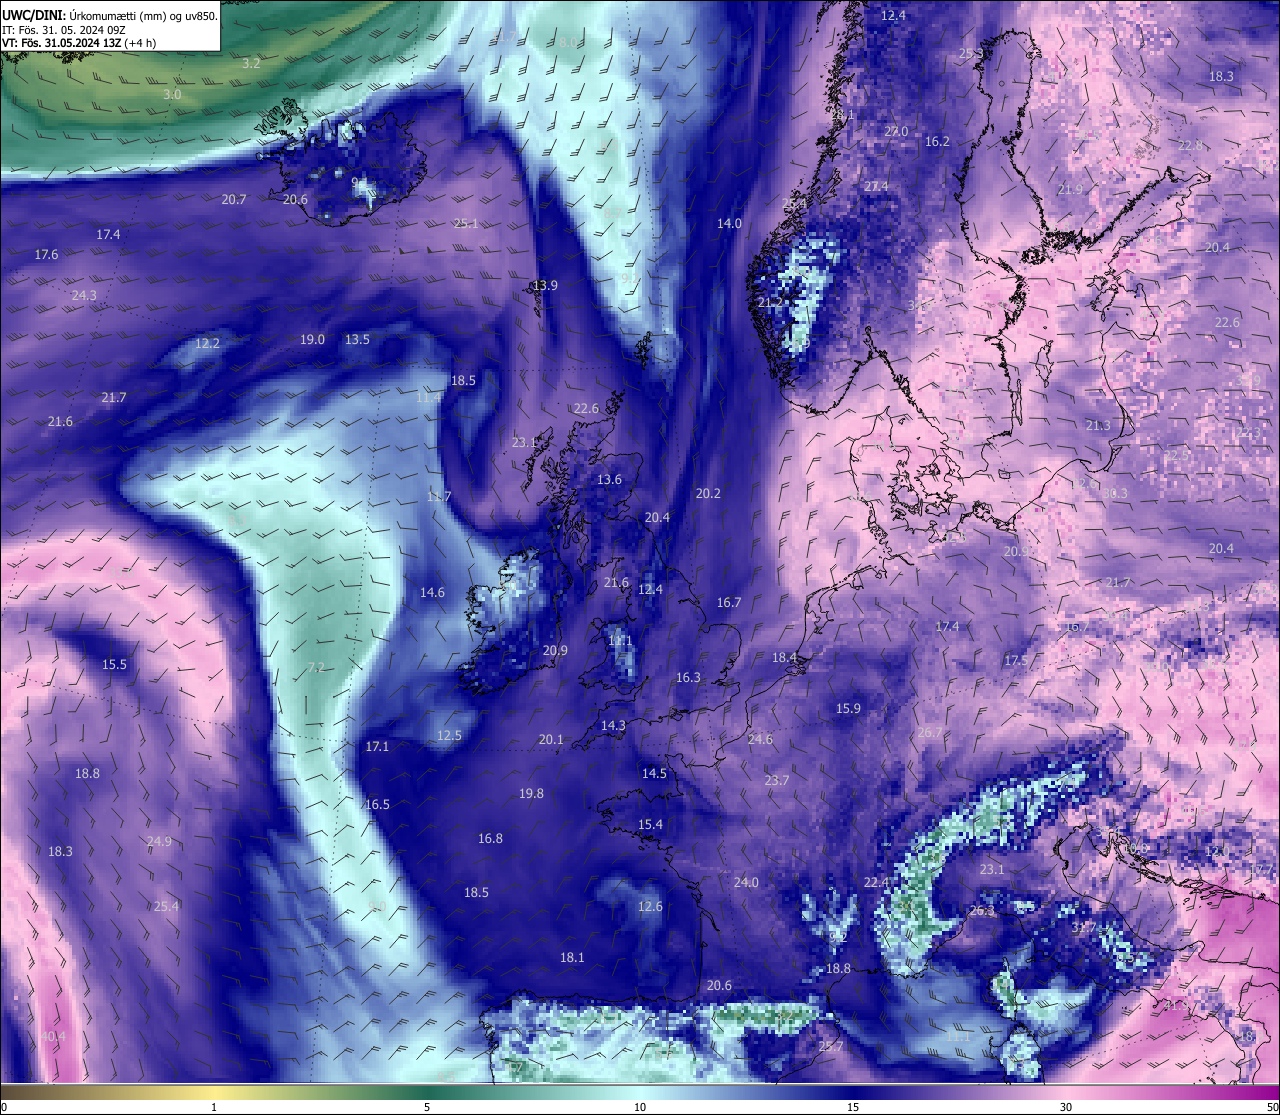Click the '19.8' value on the map
Image resolution: width=1280 pixels, height=1115 pixels.
coord(531,794)
